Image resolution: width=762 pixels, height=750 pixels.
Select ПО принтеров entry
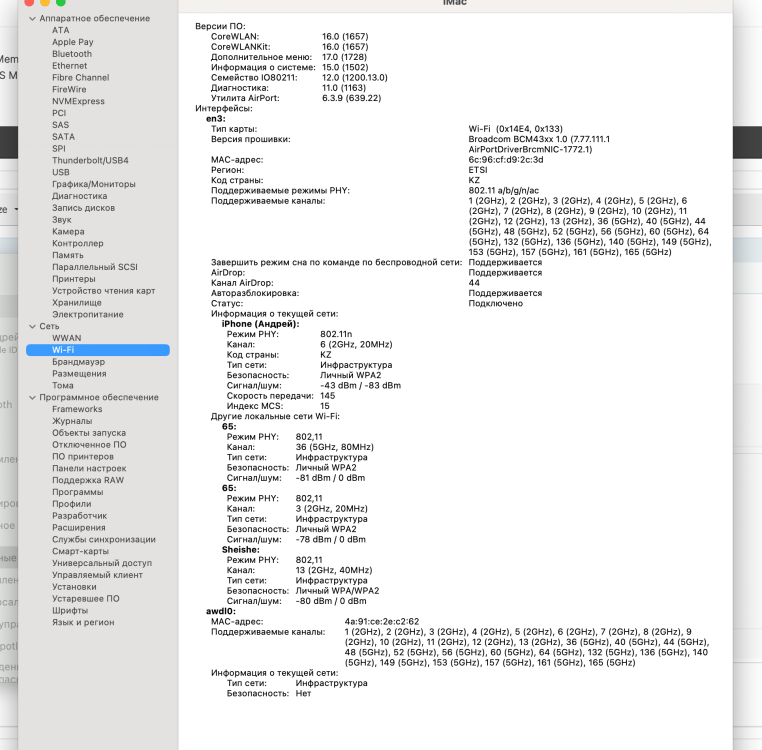[x=83, y=456]
